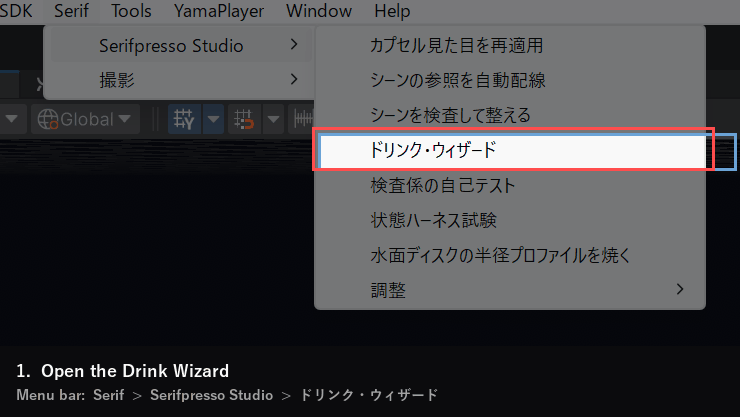Click the increment snapping ruler icon
Screen dimensions: 740x417
tap(302, 119)
